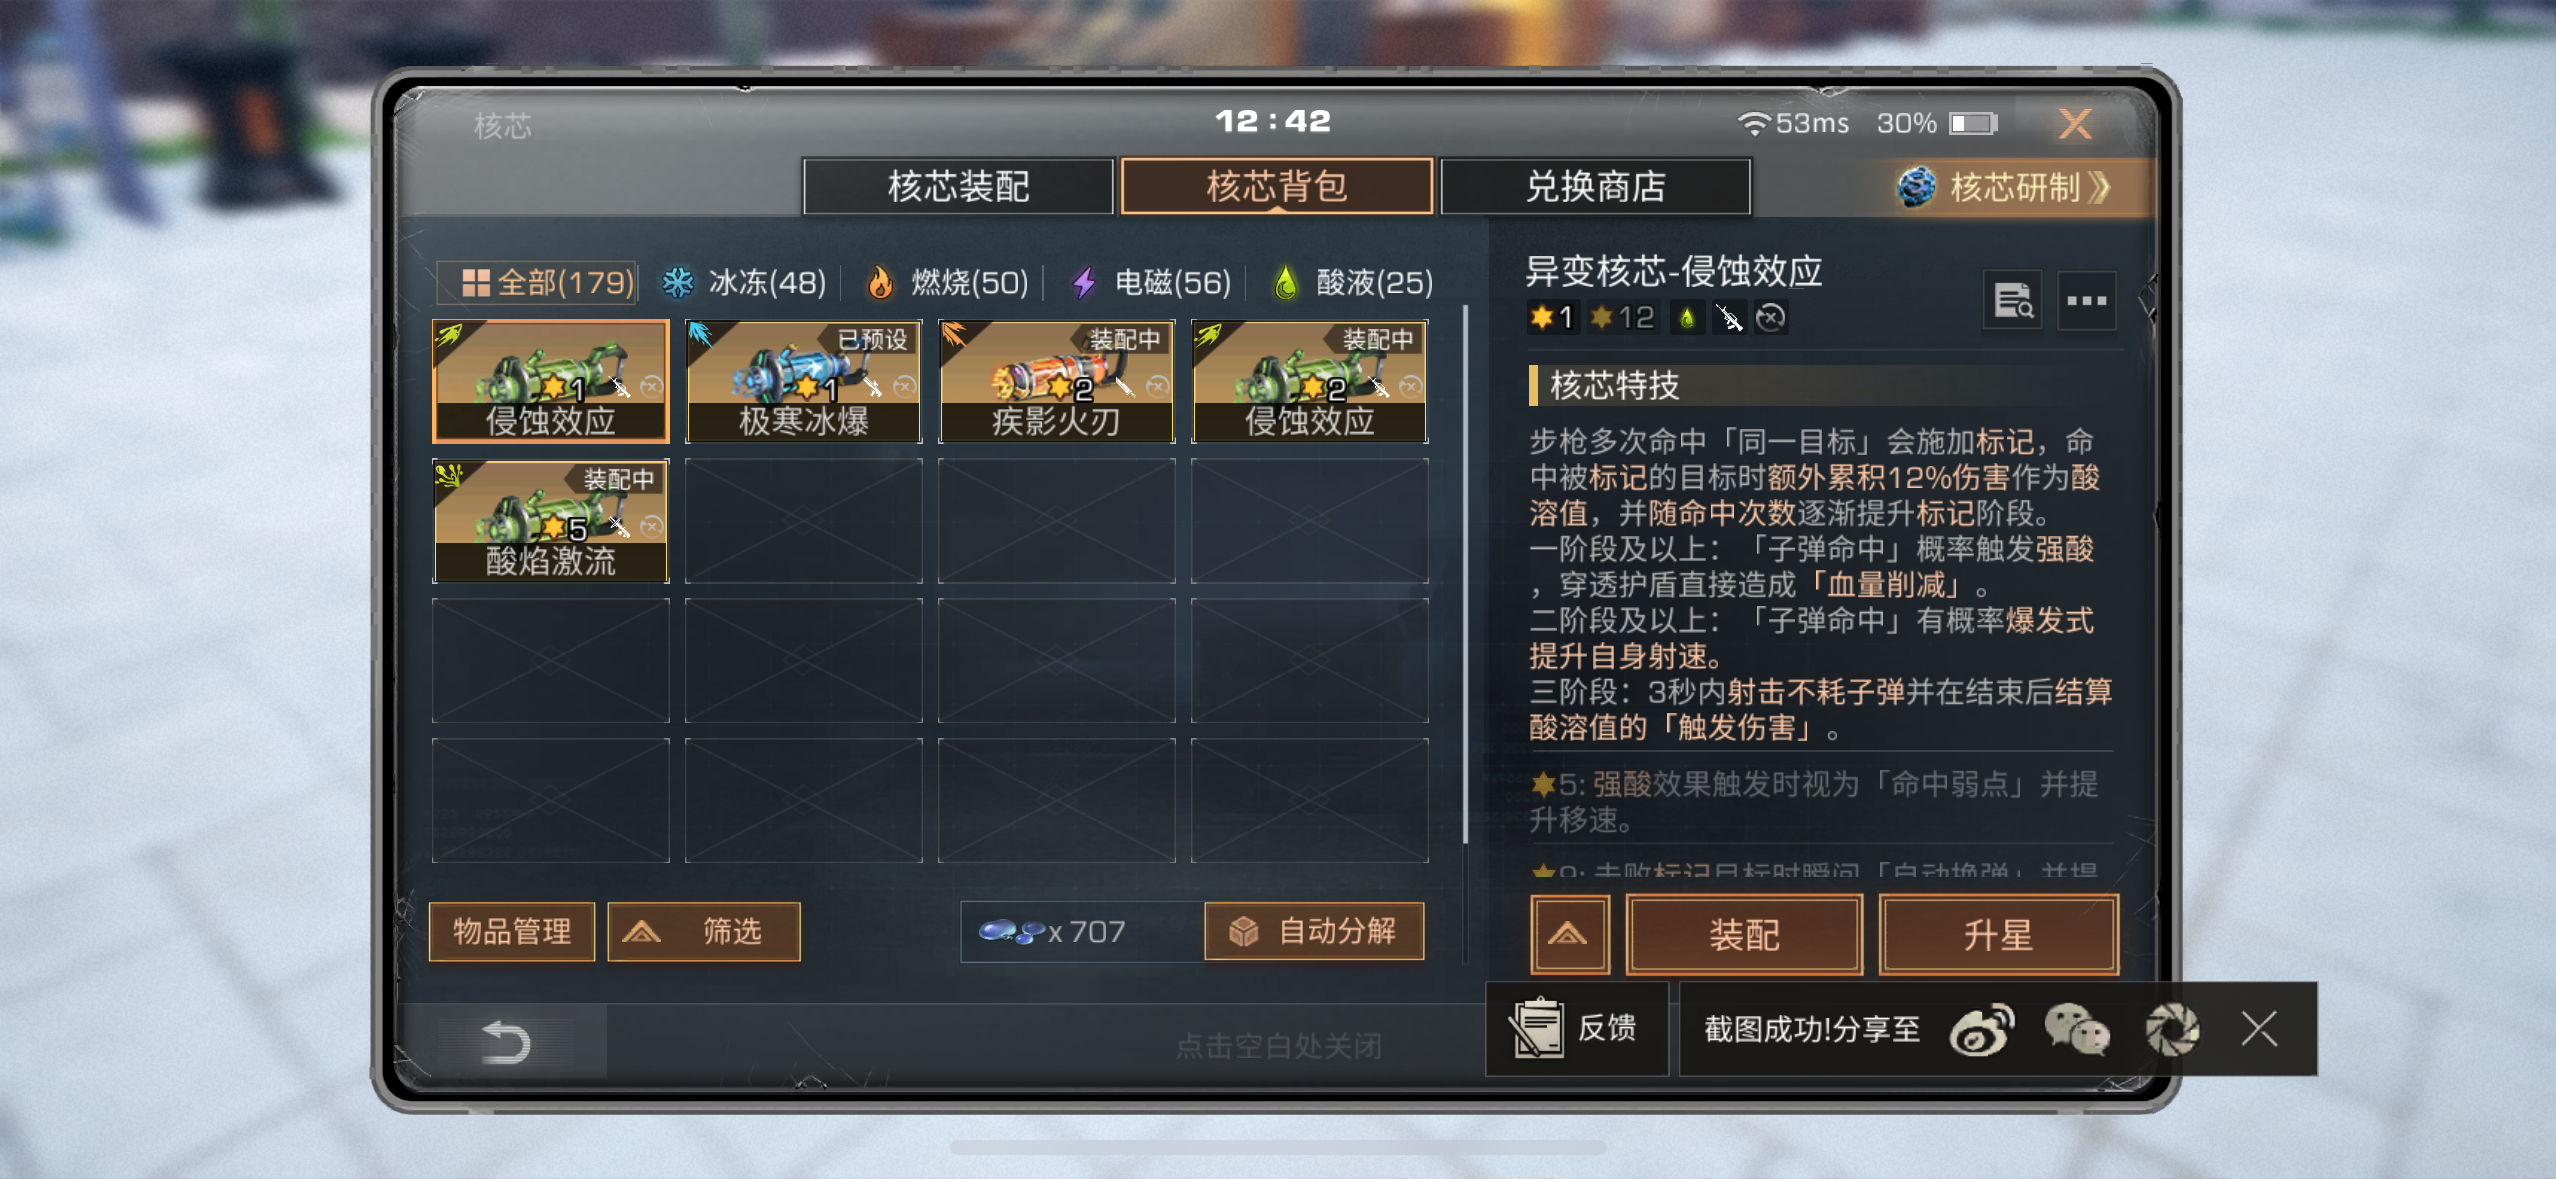Viewport: 2556px width, 1179px height.
Task: Open the three-dots more options menu
Action: 2086,300
